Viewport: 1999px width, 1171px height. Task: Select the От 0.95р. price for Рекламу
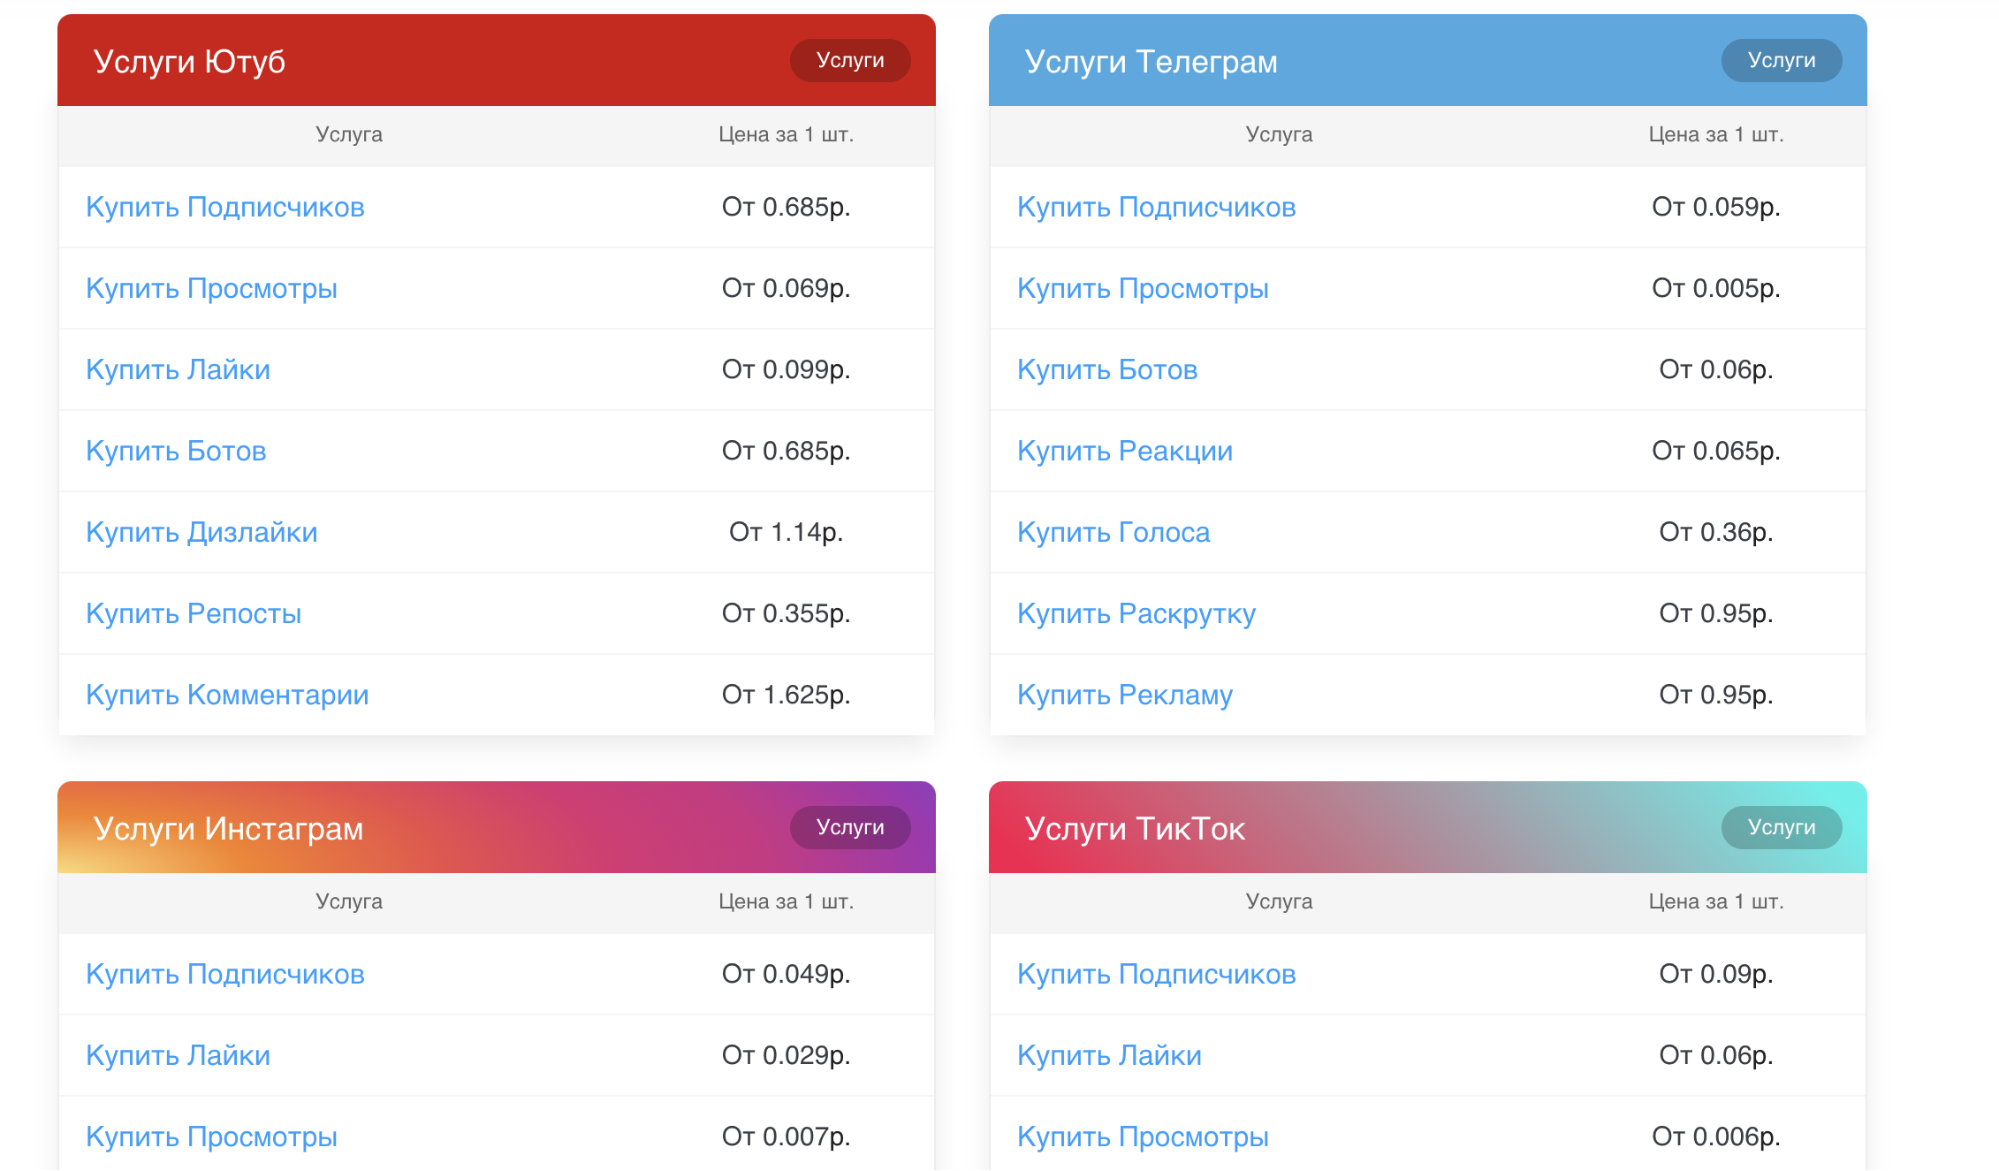[1716, 695]
